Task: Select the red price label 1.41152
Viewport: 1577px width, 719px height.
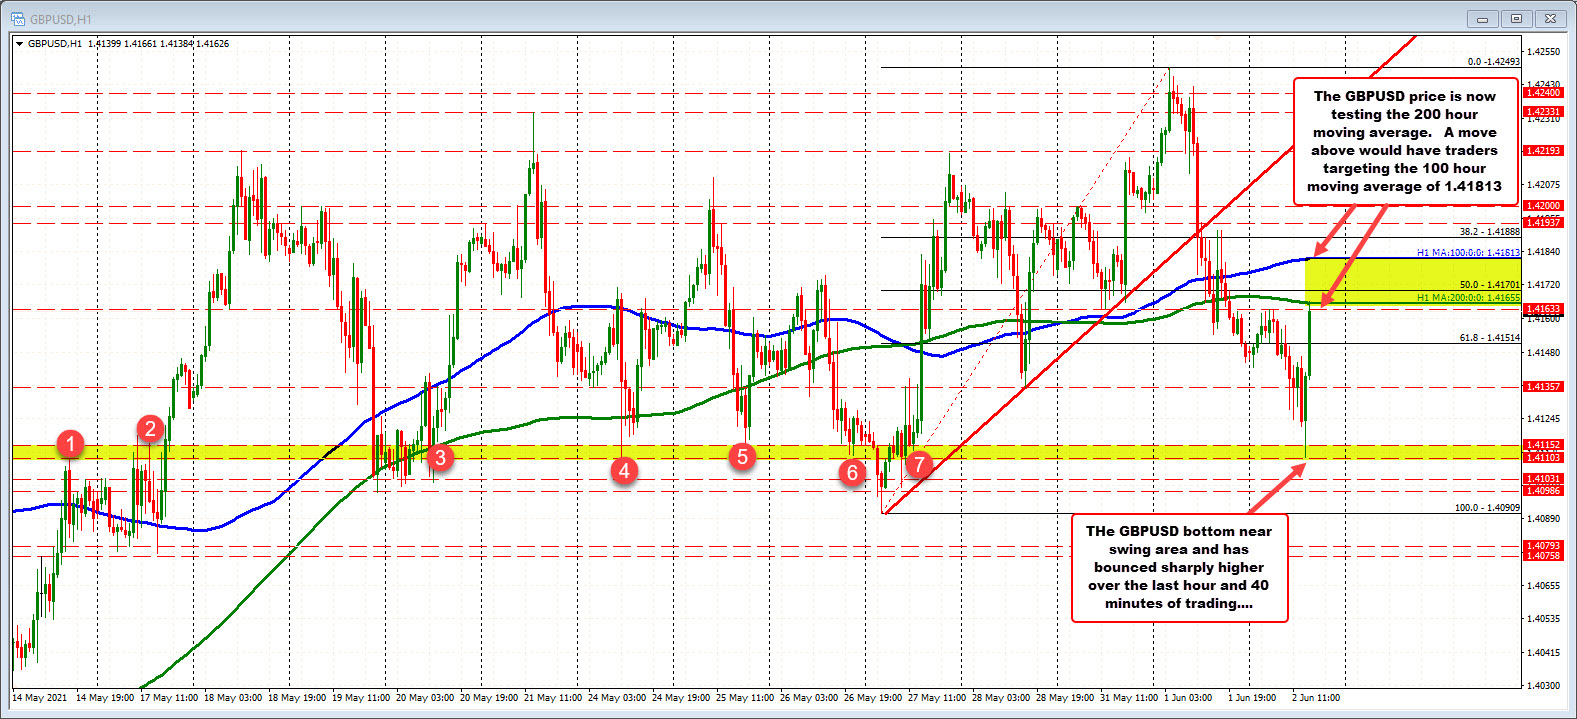Action: tap(1542, 445)
